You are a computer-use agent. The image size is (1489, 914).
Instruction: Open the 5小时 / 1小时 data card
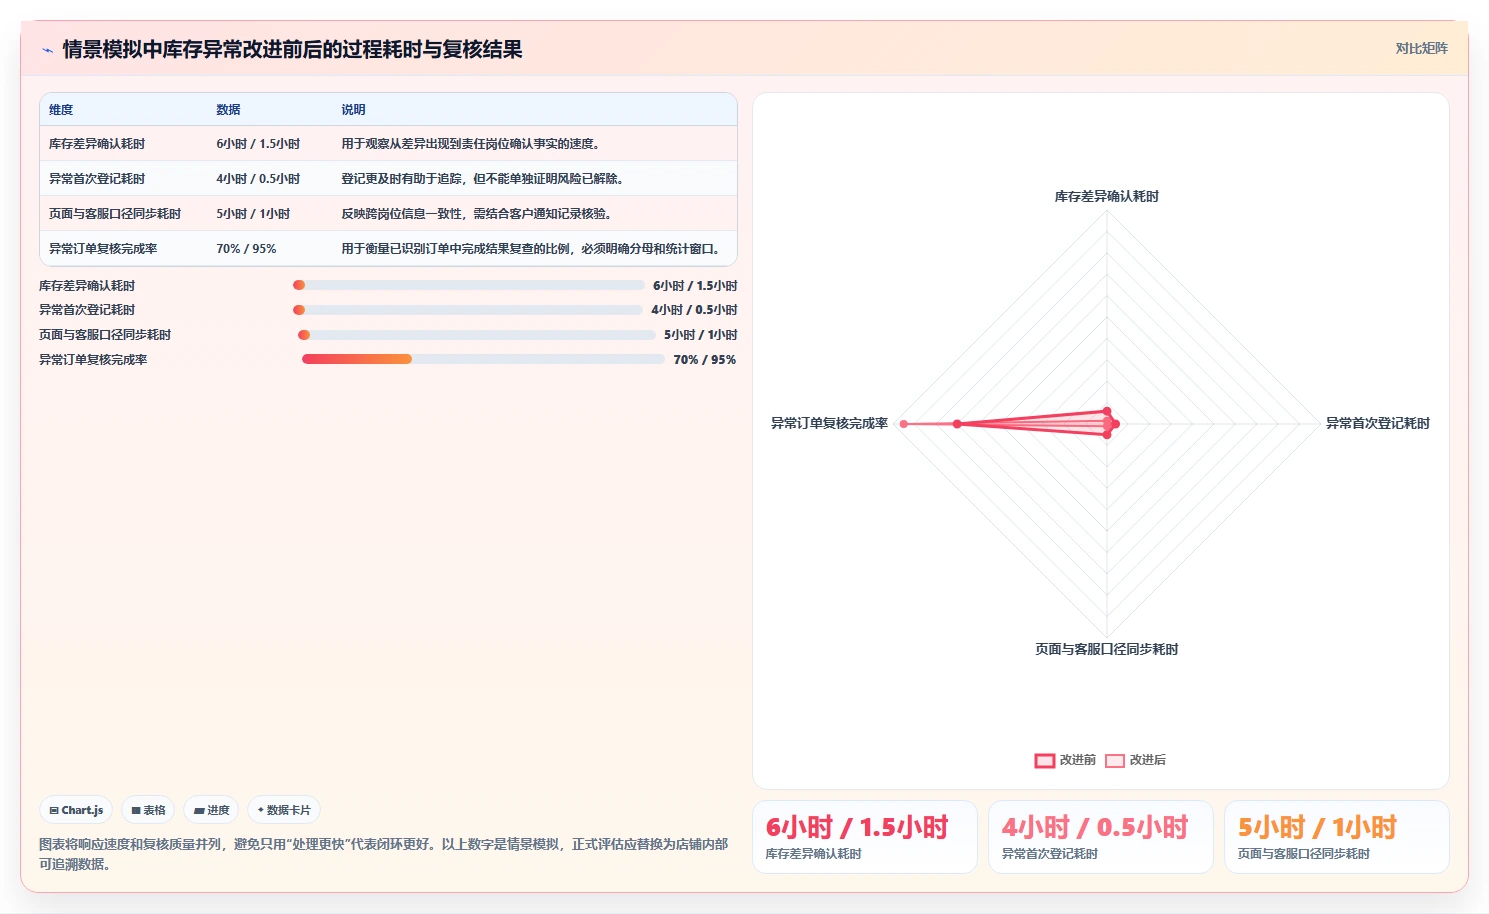(1337, 837)
